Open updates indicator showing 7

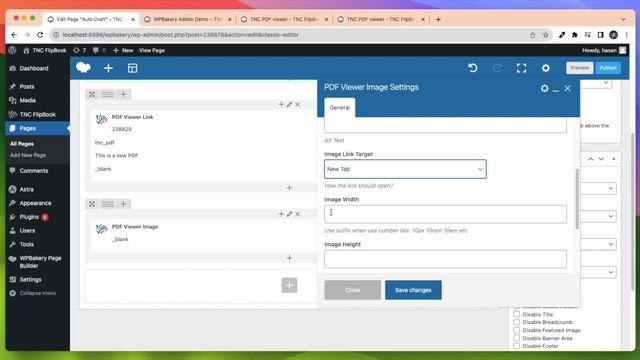pyautogui.click(x=80, y=50)
